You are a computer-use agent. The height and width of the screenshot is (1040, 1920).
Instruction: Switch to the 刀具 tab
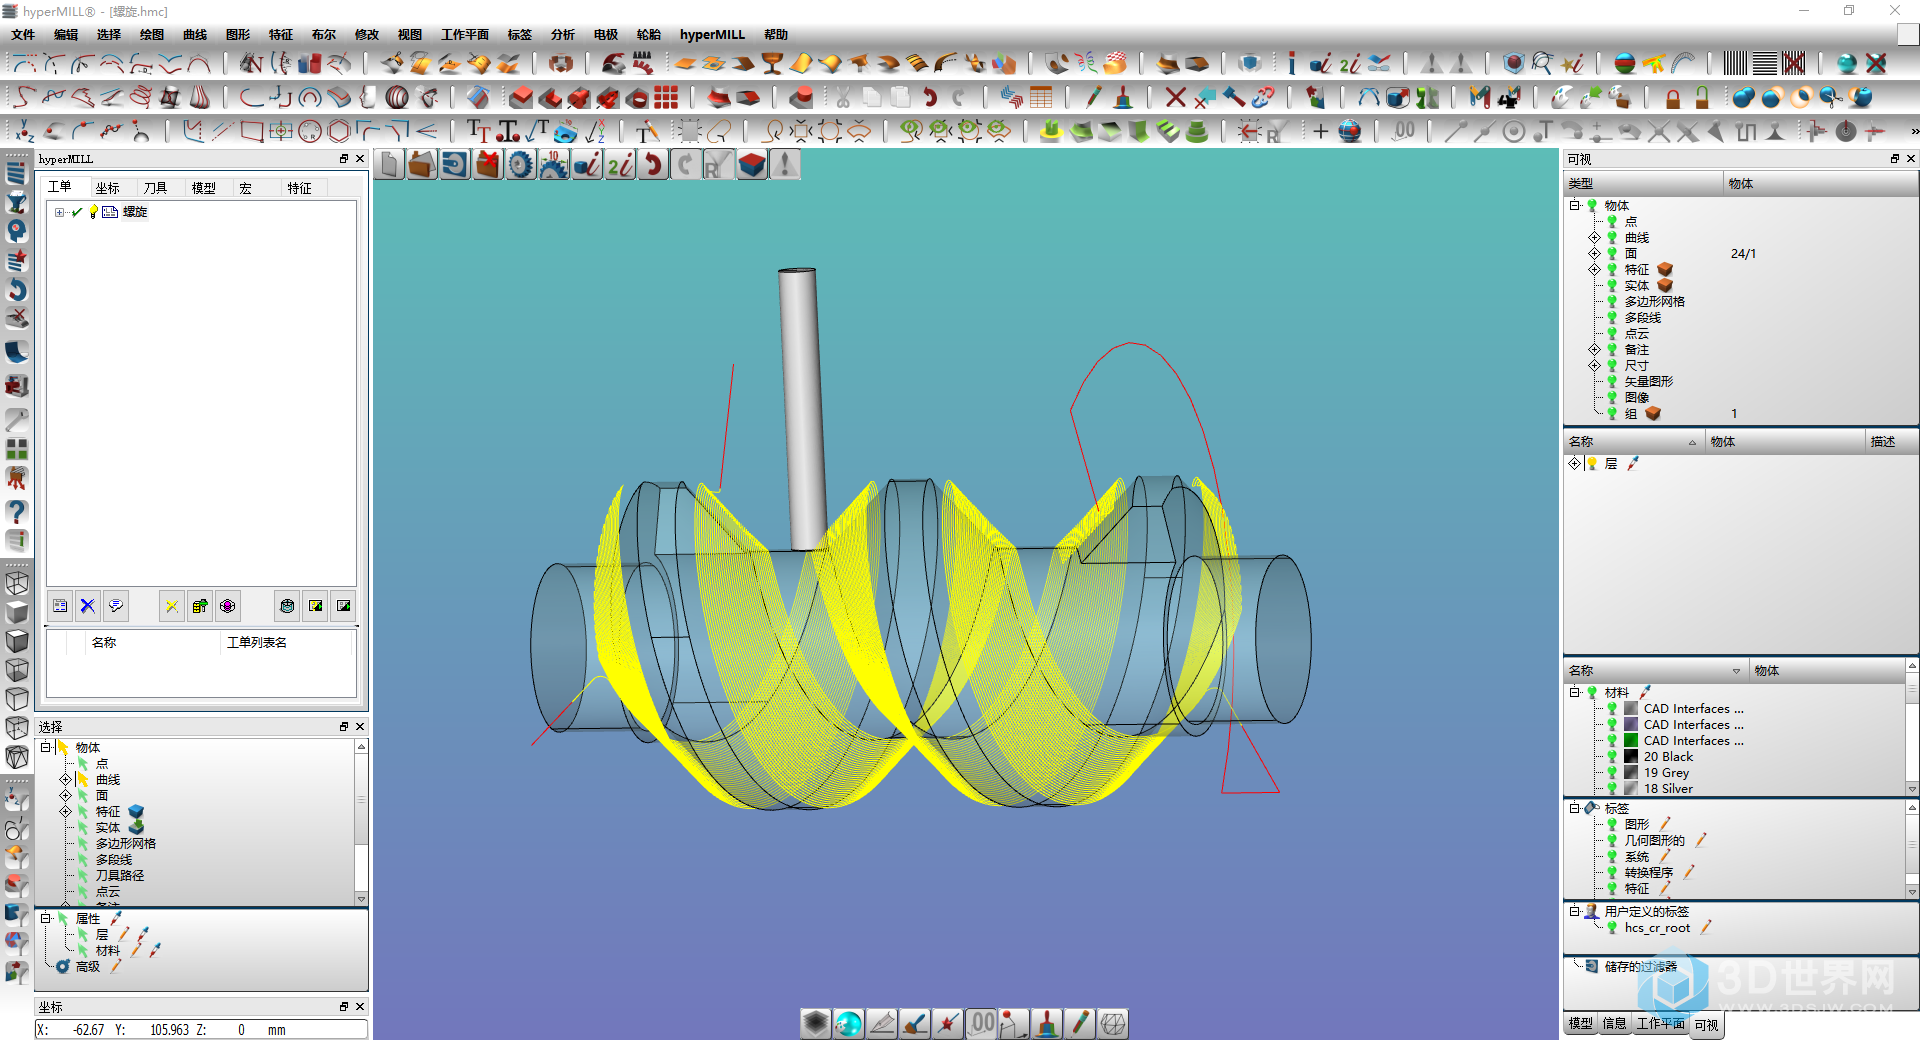156,188
